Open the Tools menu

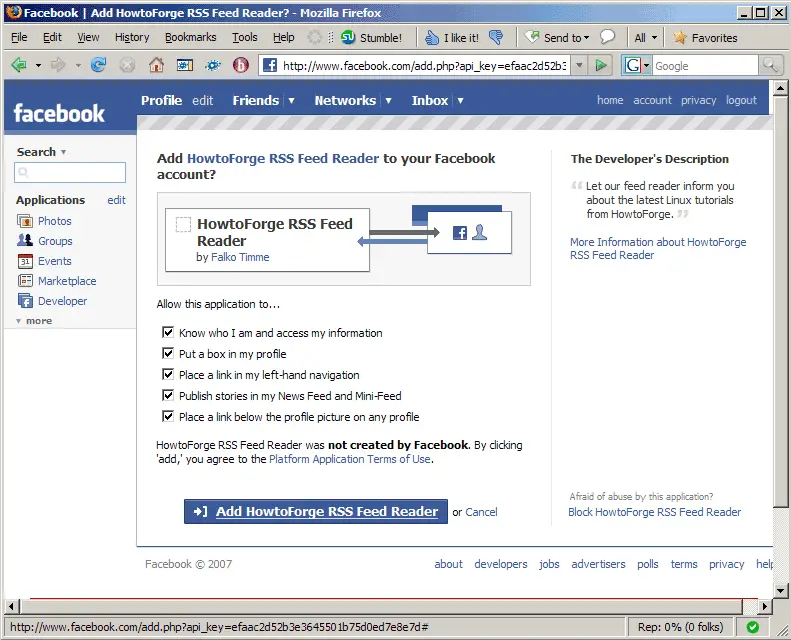[x=245, y=37]
